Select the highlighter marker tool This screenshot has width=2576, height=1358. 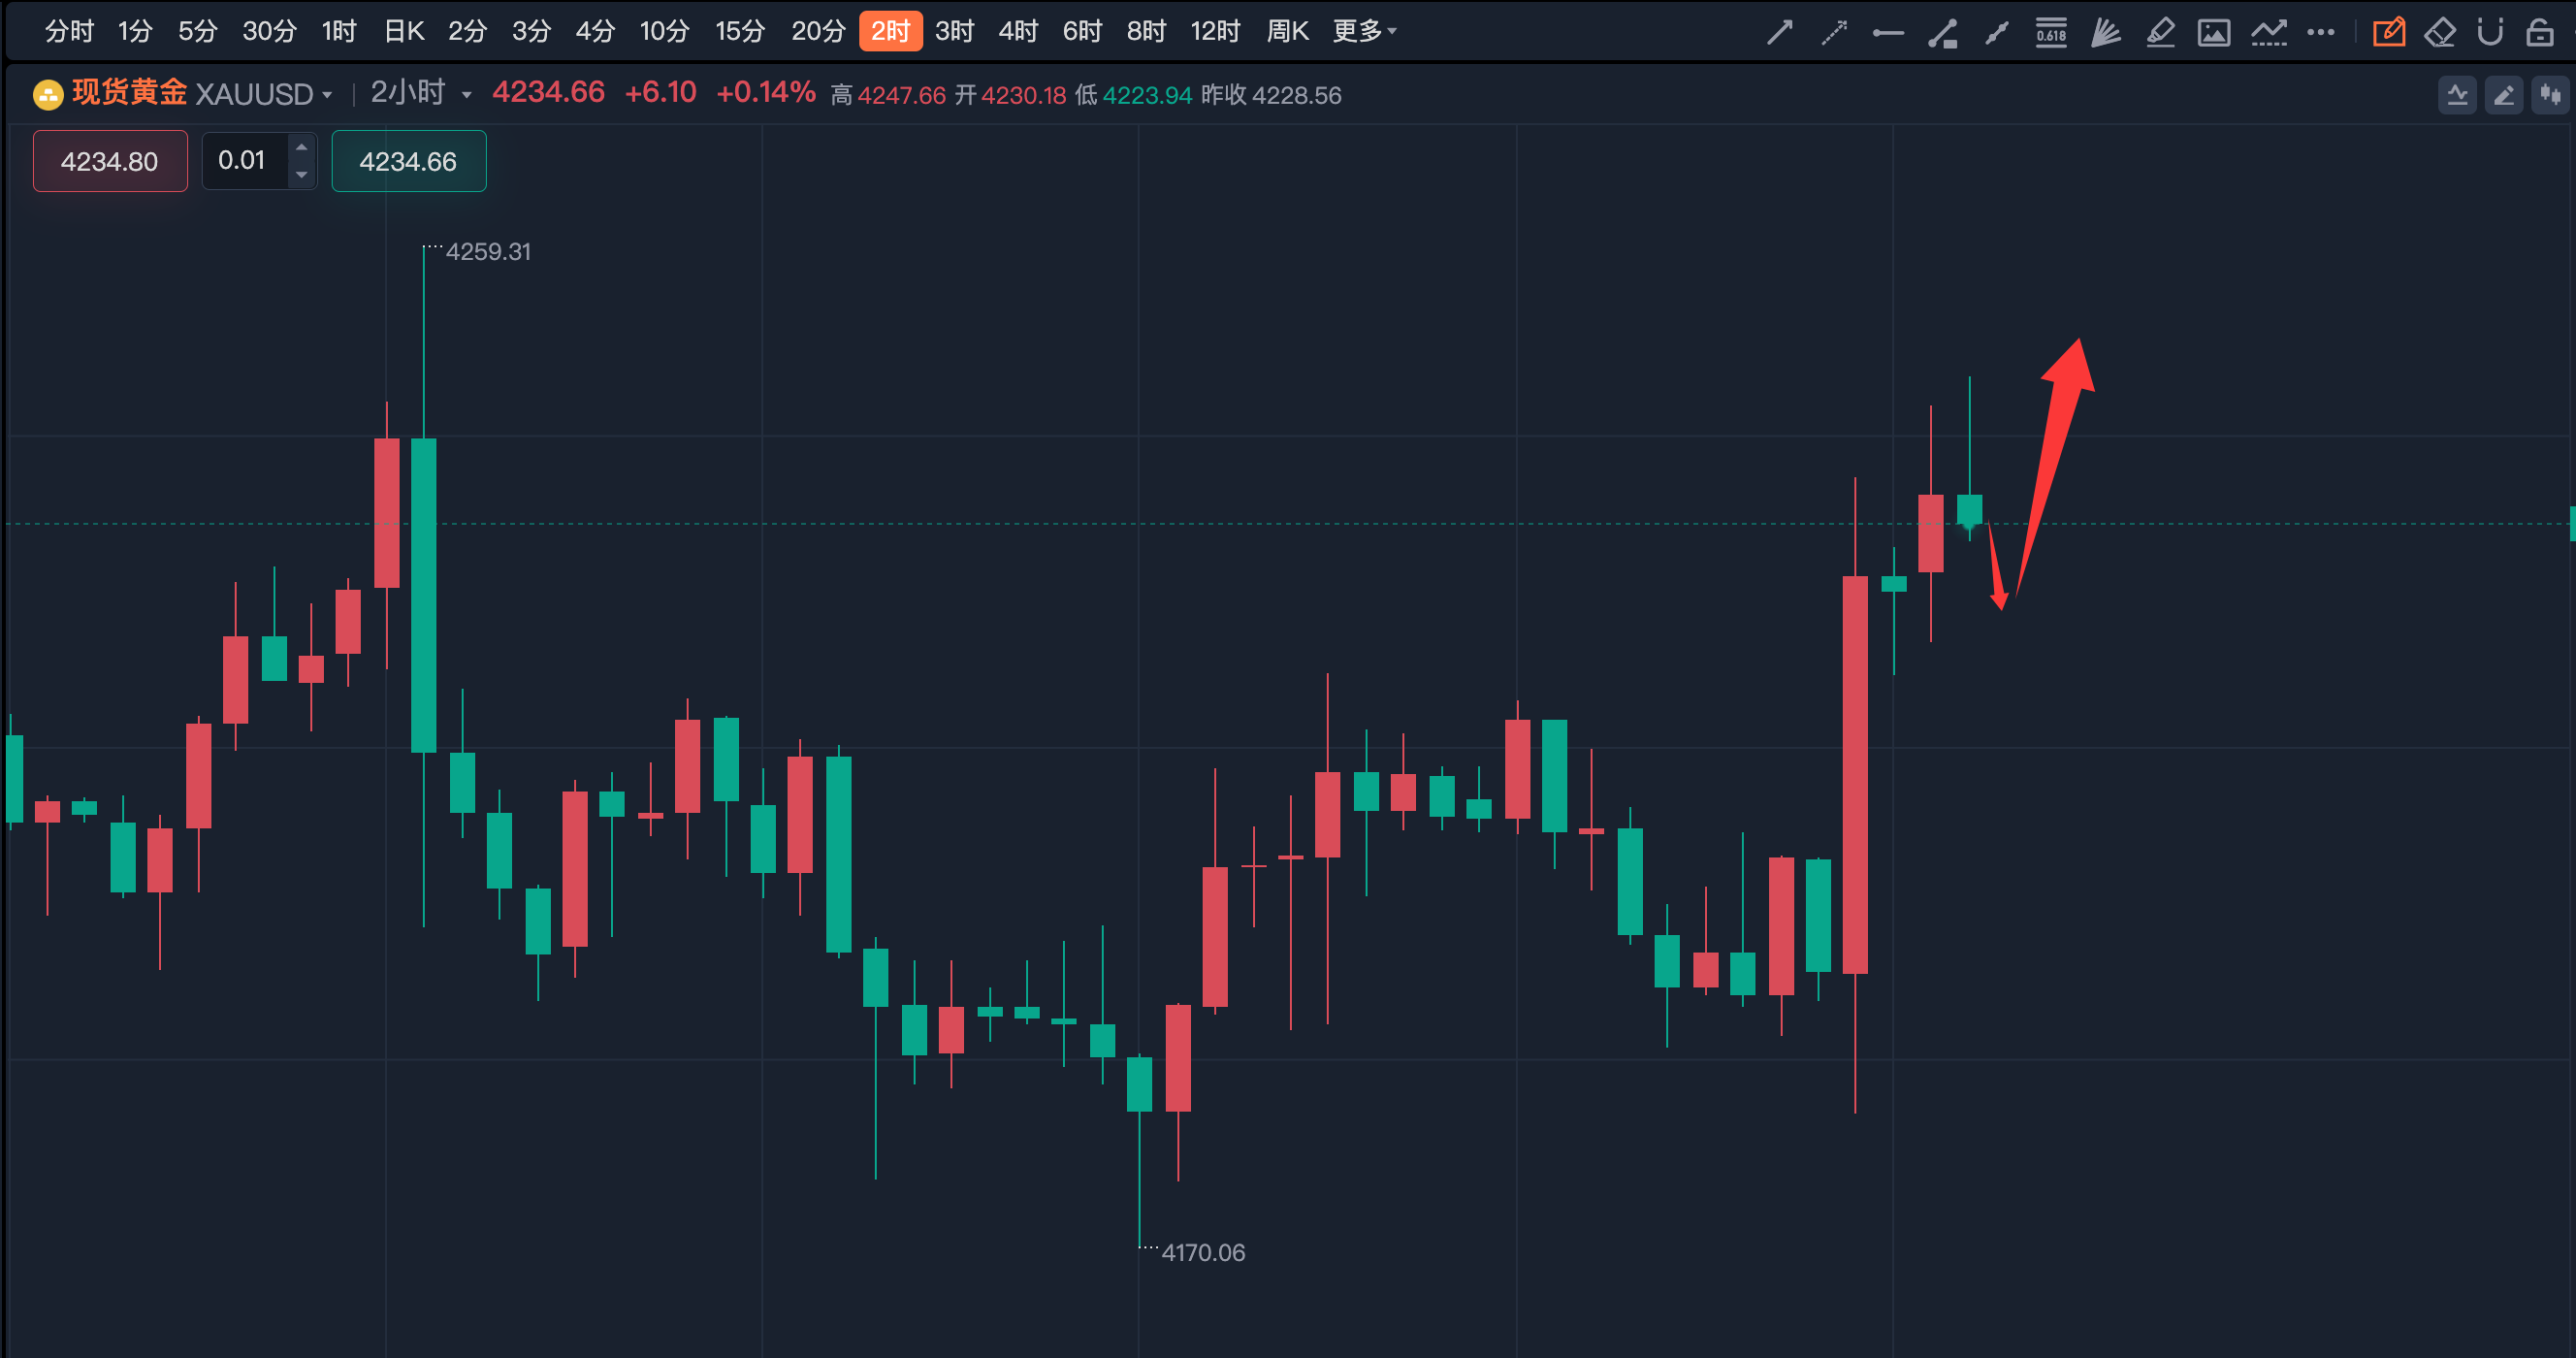coord(2160,32)
